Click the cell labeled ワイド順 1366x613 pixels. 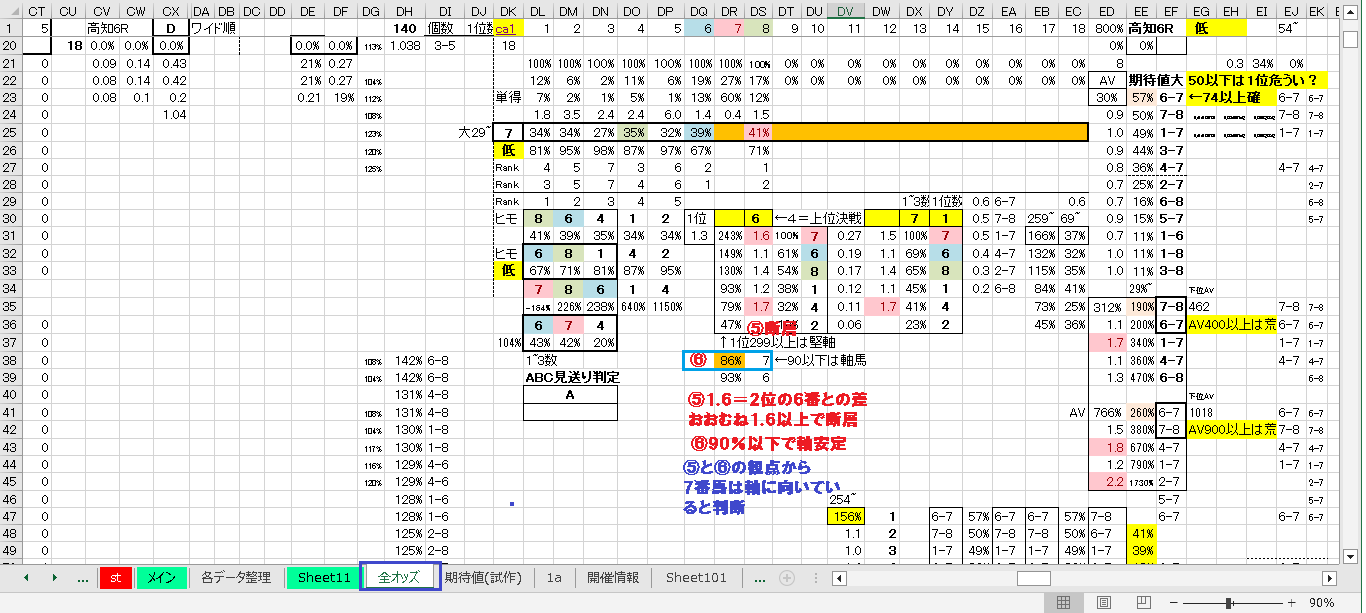click(212, 28)
